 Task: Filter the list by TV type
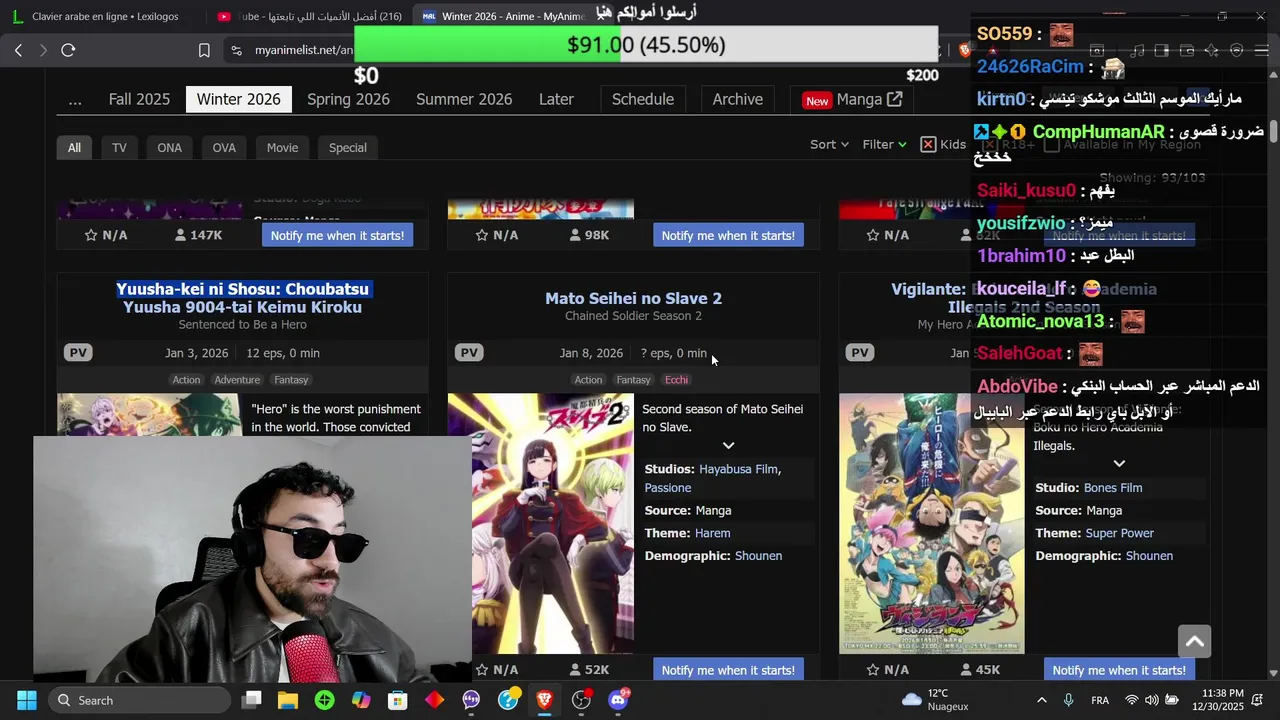click(x=119, y=147)
